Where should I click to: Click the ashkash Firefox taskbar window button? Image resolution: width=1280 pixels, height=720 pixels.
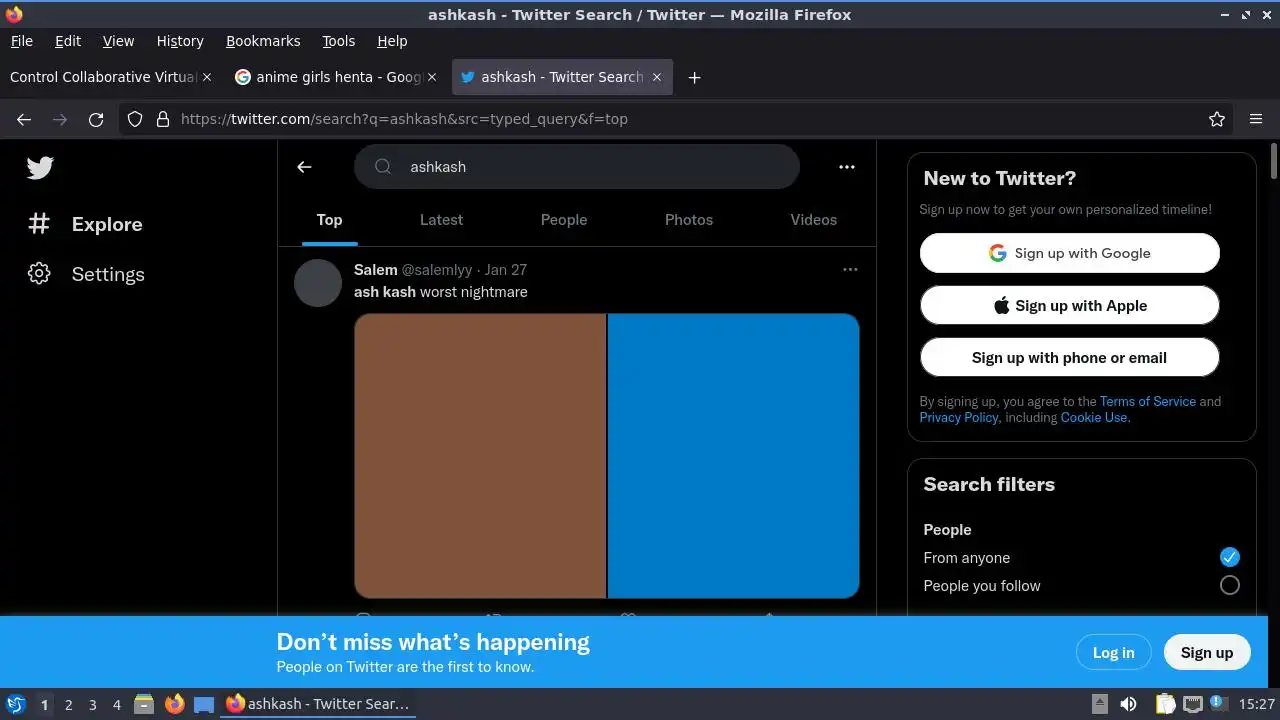[318, 704]
